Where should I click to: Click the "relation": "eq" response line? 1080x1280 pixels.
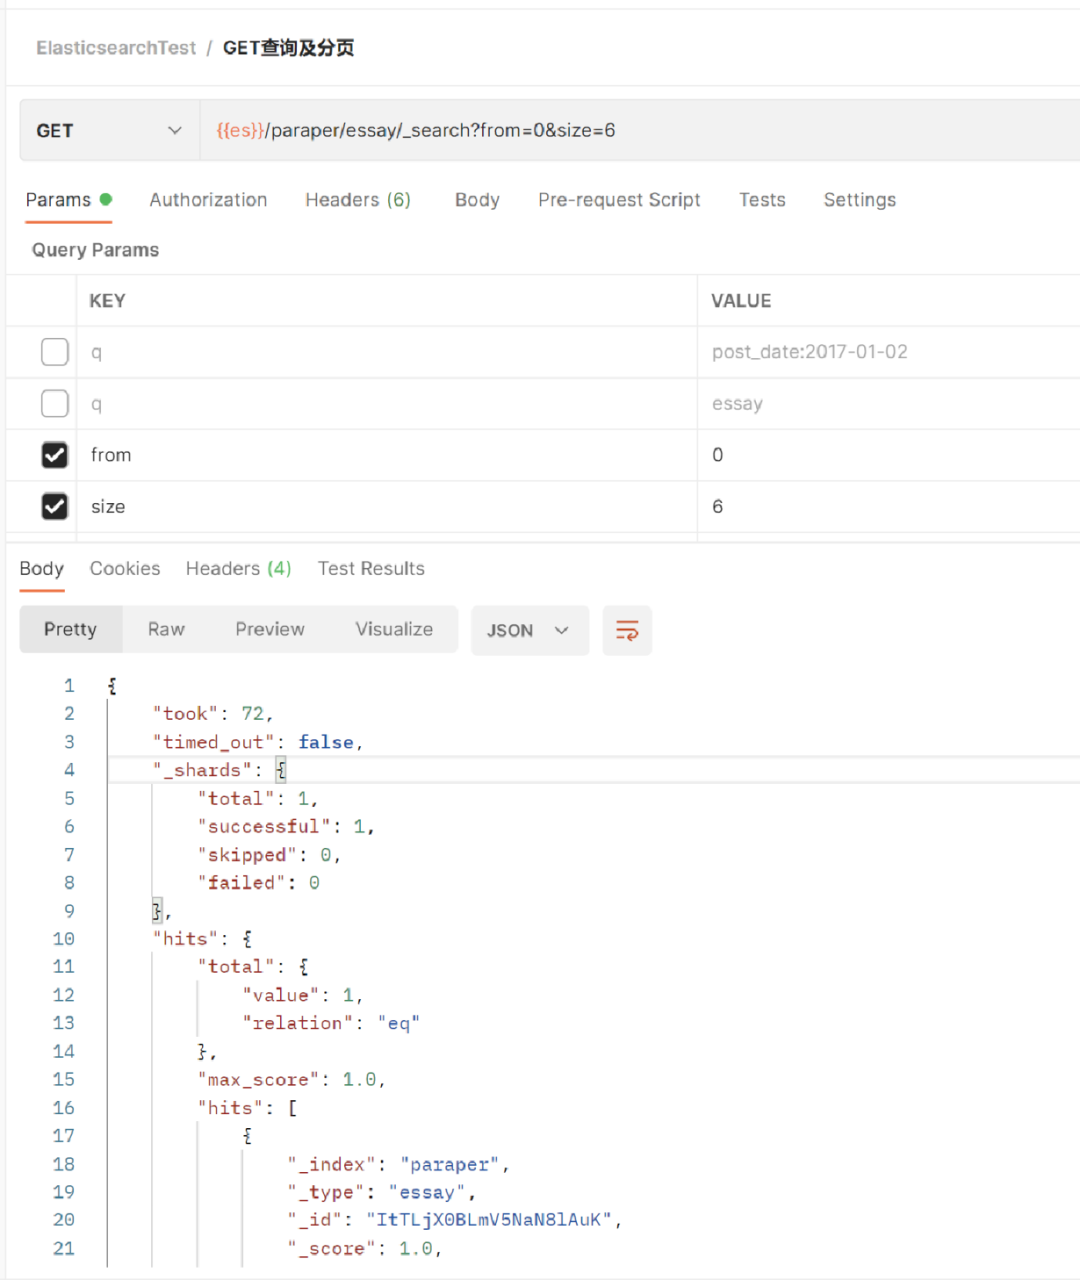[x=331, y=1023]
